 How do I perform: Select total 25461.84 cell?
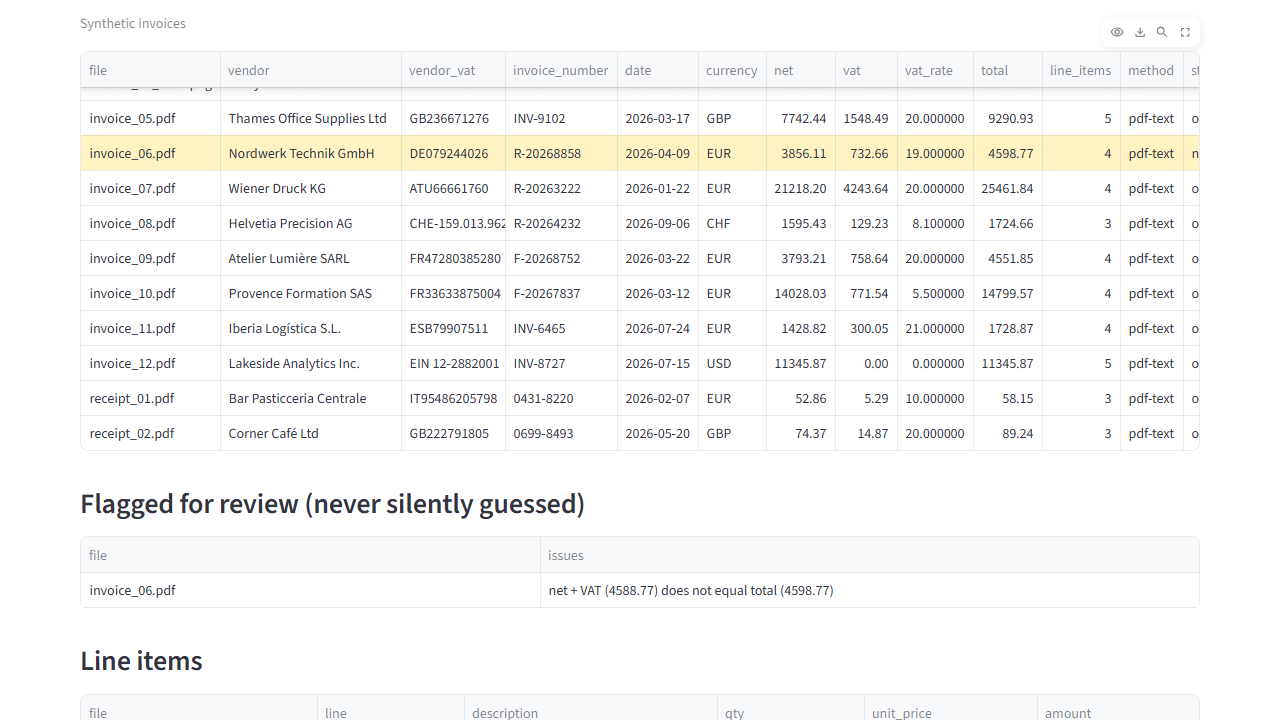(x=1008, y=188)
